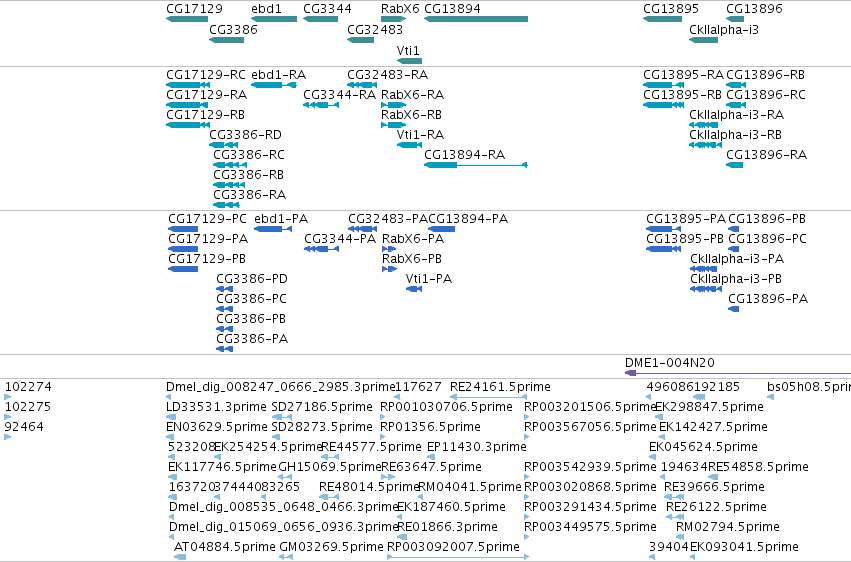Select the RE24161.5prime EST label

[x=500, y=387]
